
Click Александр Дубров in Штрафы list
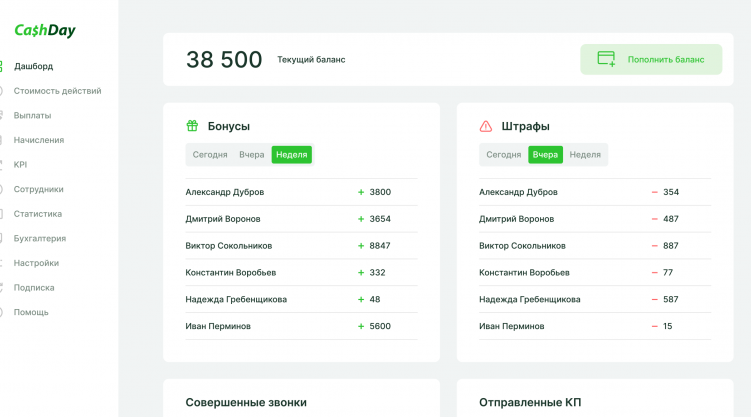(518, 192)
